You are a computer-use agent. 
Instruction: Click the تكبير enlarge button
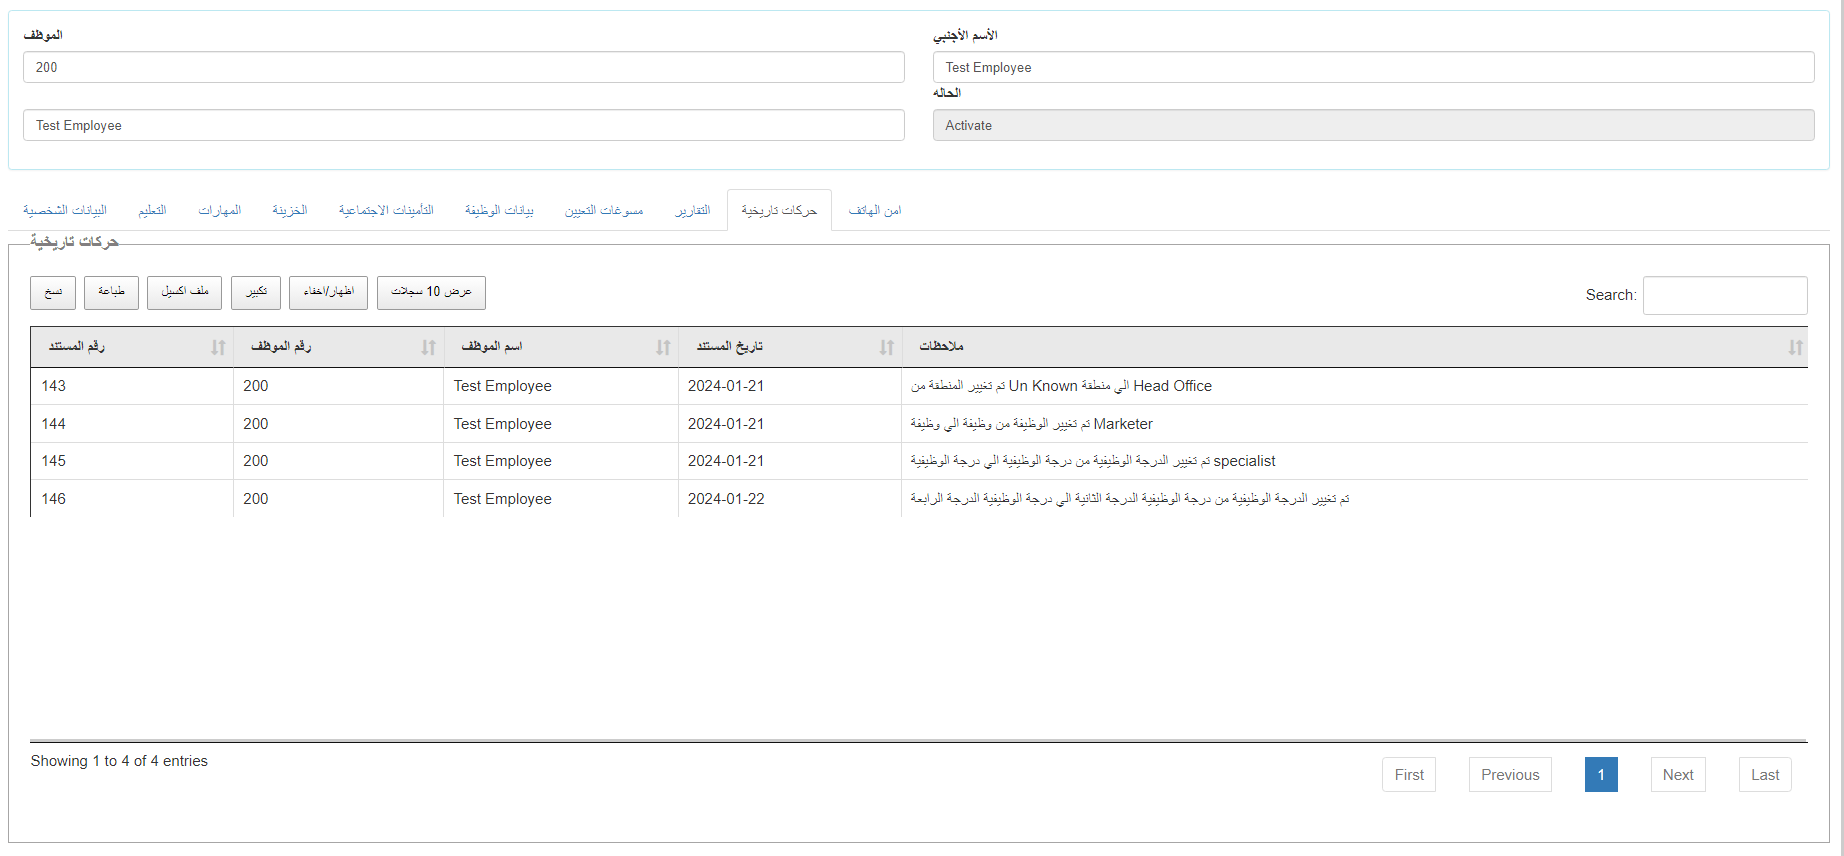256,292
